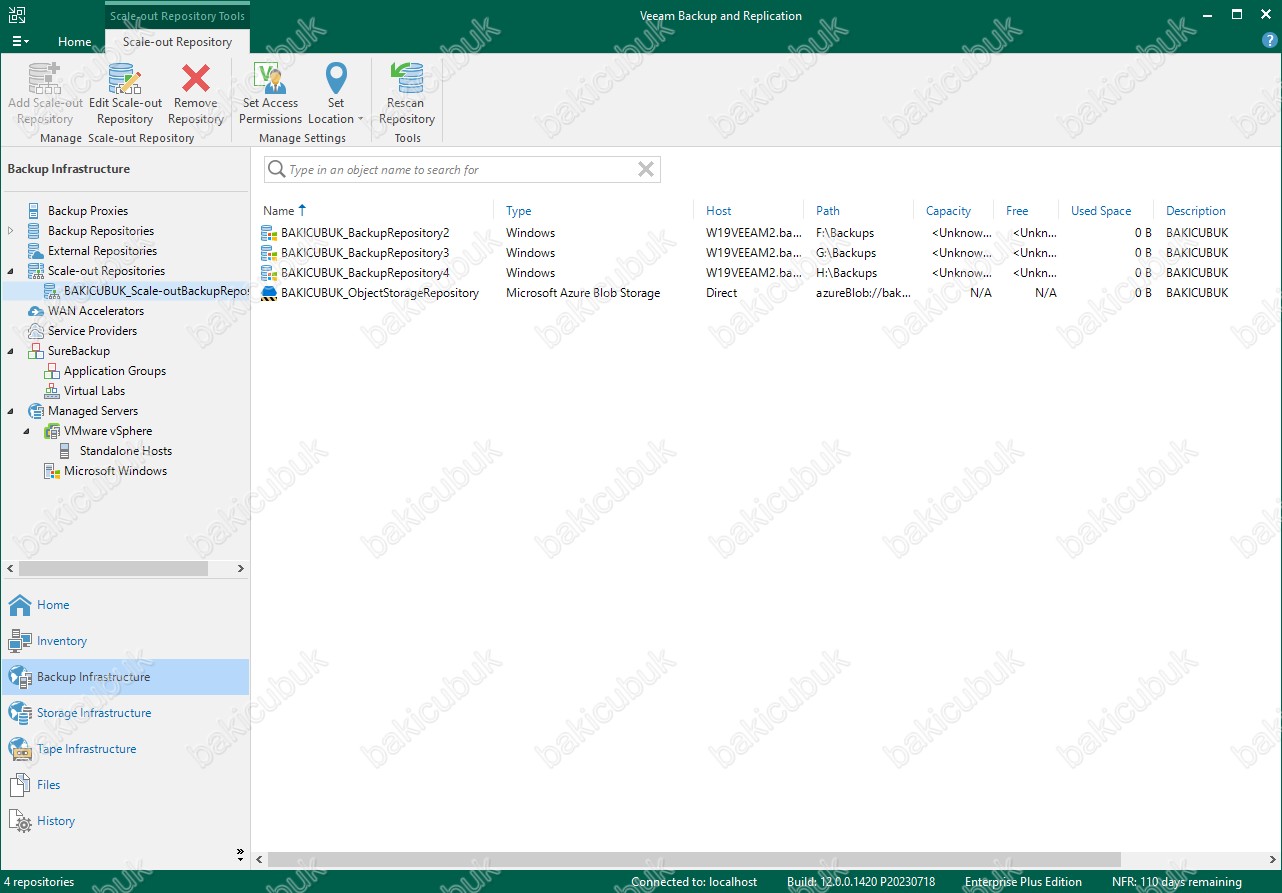Sort by the Host column header

coord(718,211)
